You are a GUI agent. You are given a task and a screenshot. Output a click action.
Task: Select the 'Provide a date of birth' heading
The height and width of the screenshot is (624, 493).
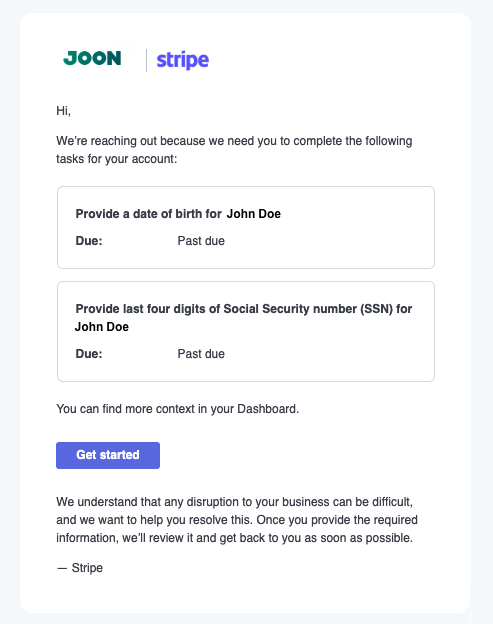148,214
